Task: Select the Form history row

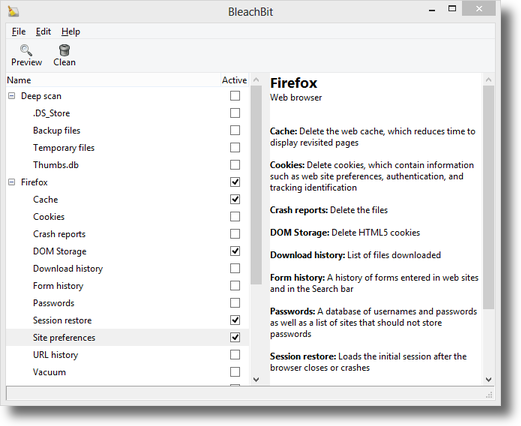Action: [x=127, y=286]
